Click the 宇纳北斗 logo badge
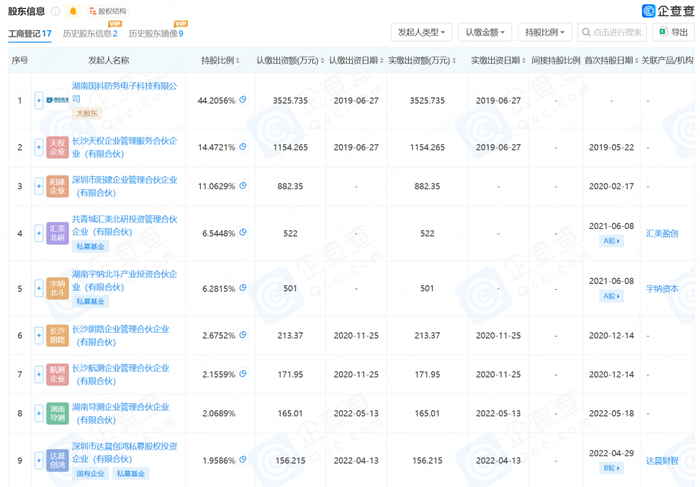The height and width of the screenshot is (487, 700). pyautogui.click(x=58, y=288)
